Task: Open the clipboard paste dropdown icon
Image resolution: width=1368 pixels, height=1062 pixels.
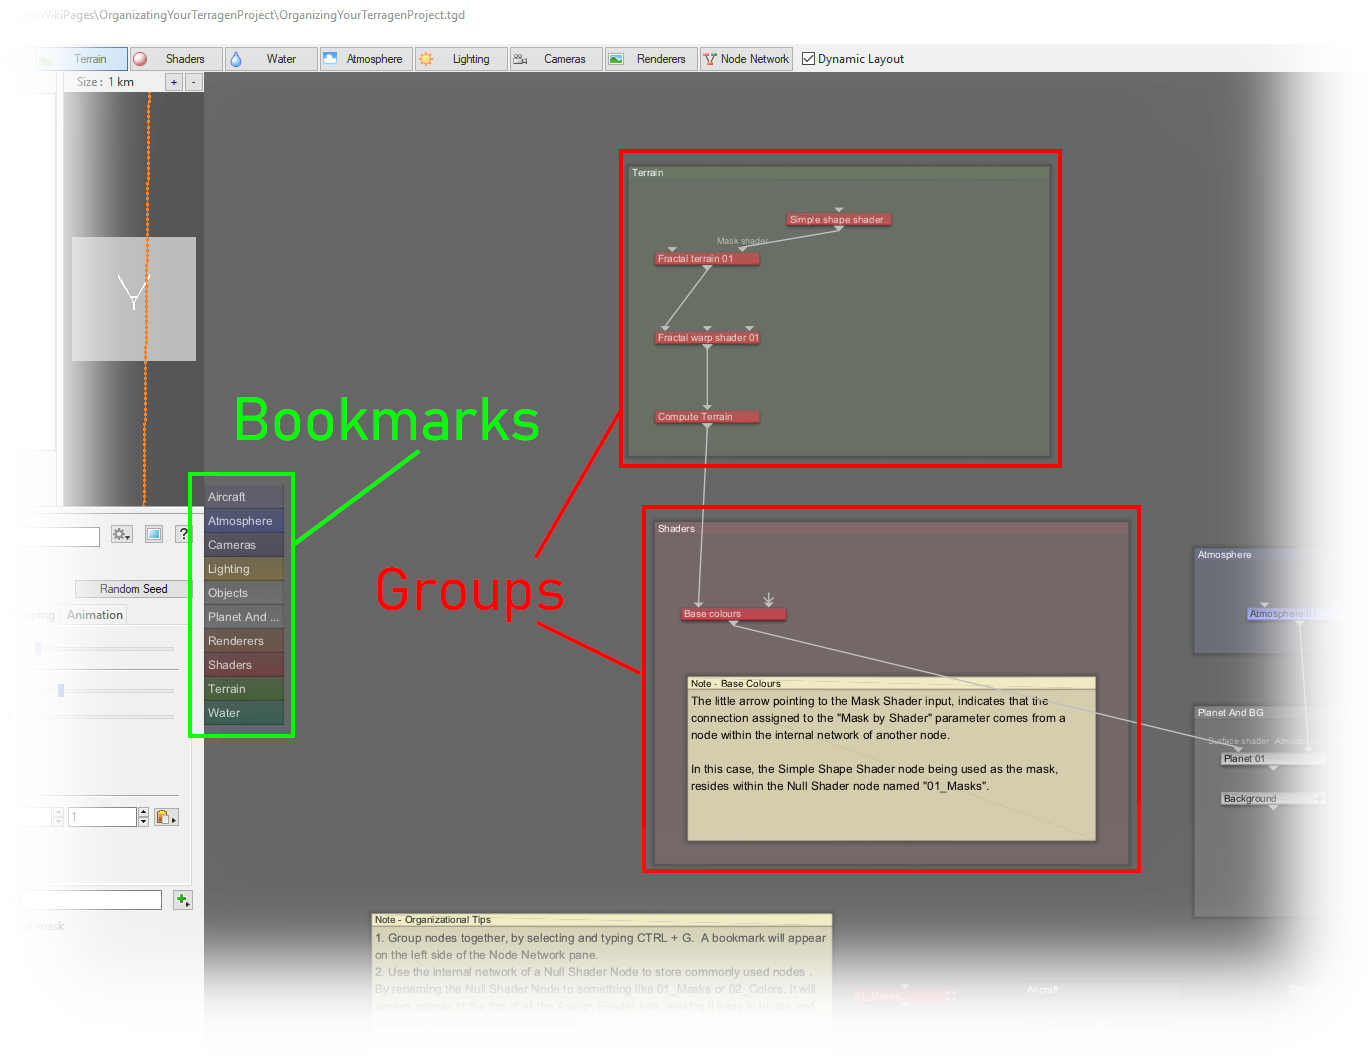Action: click(x=166, y=817)
